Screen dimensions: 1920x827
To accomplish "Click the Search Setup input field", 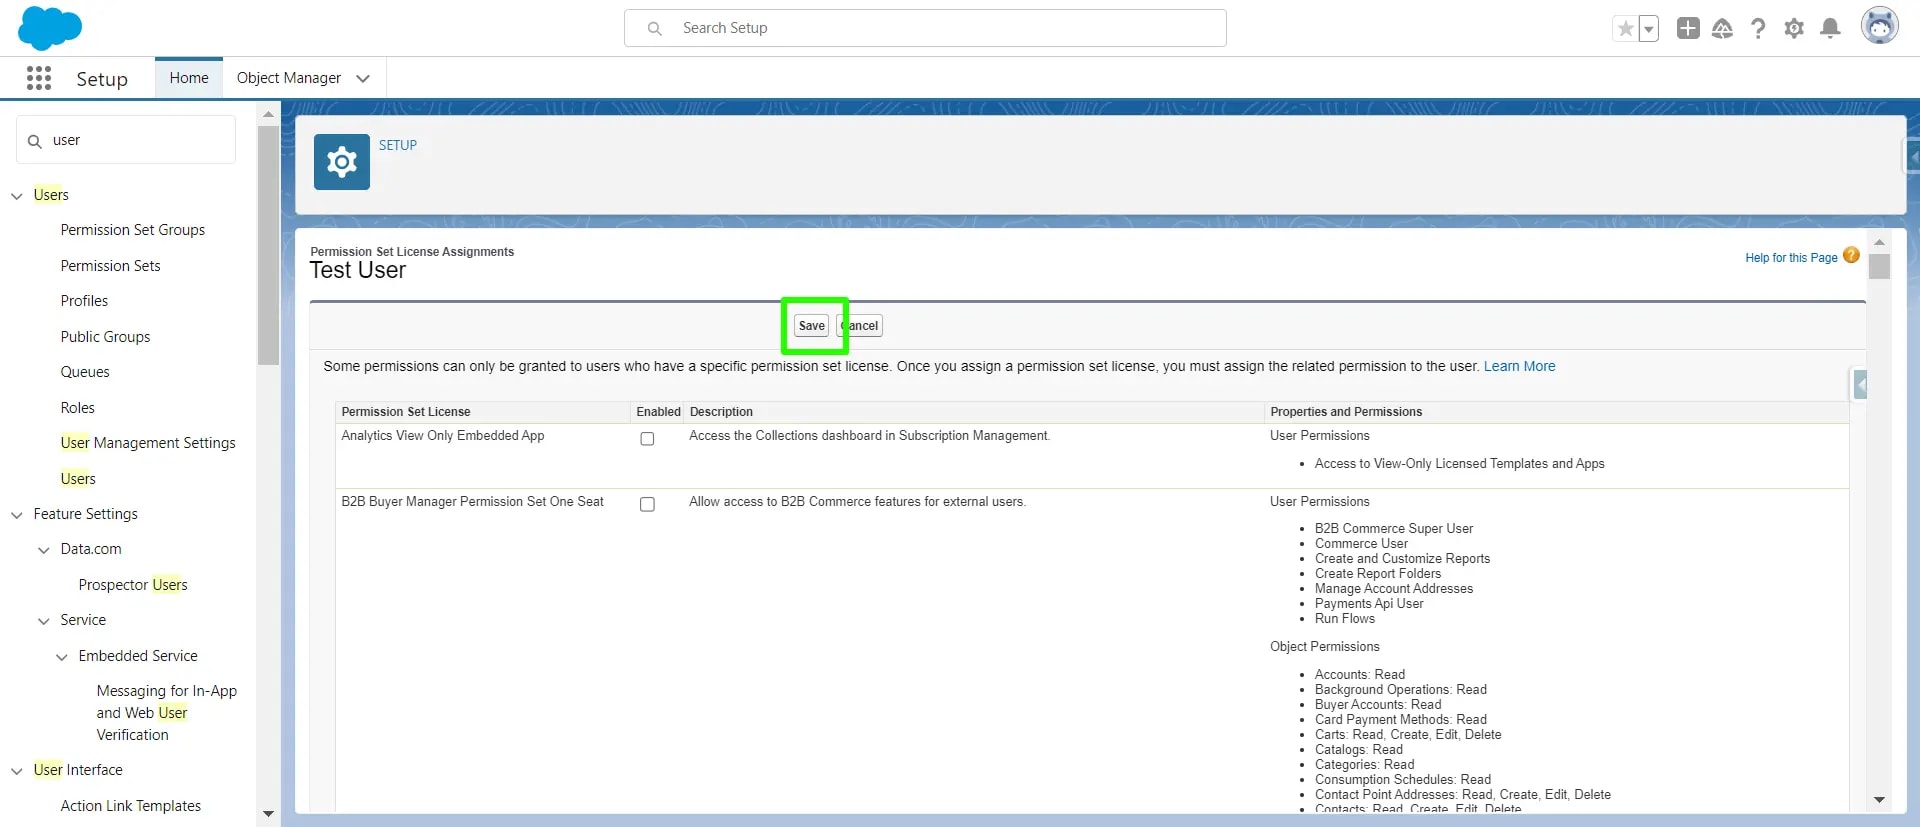I will [x=925, y=28].
